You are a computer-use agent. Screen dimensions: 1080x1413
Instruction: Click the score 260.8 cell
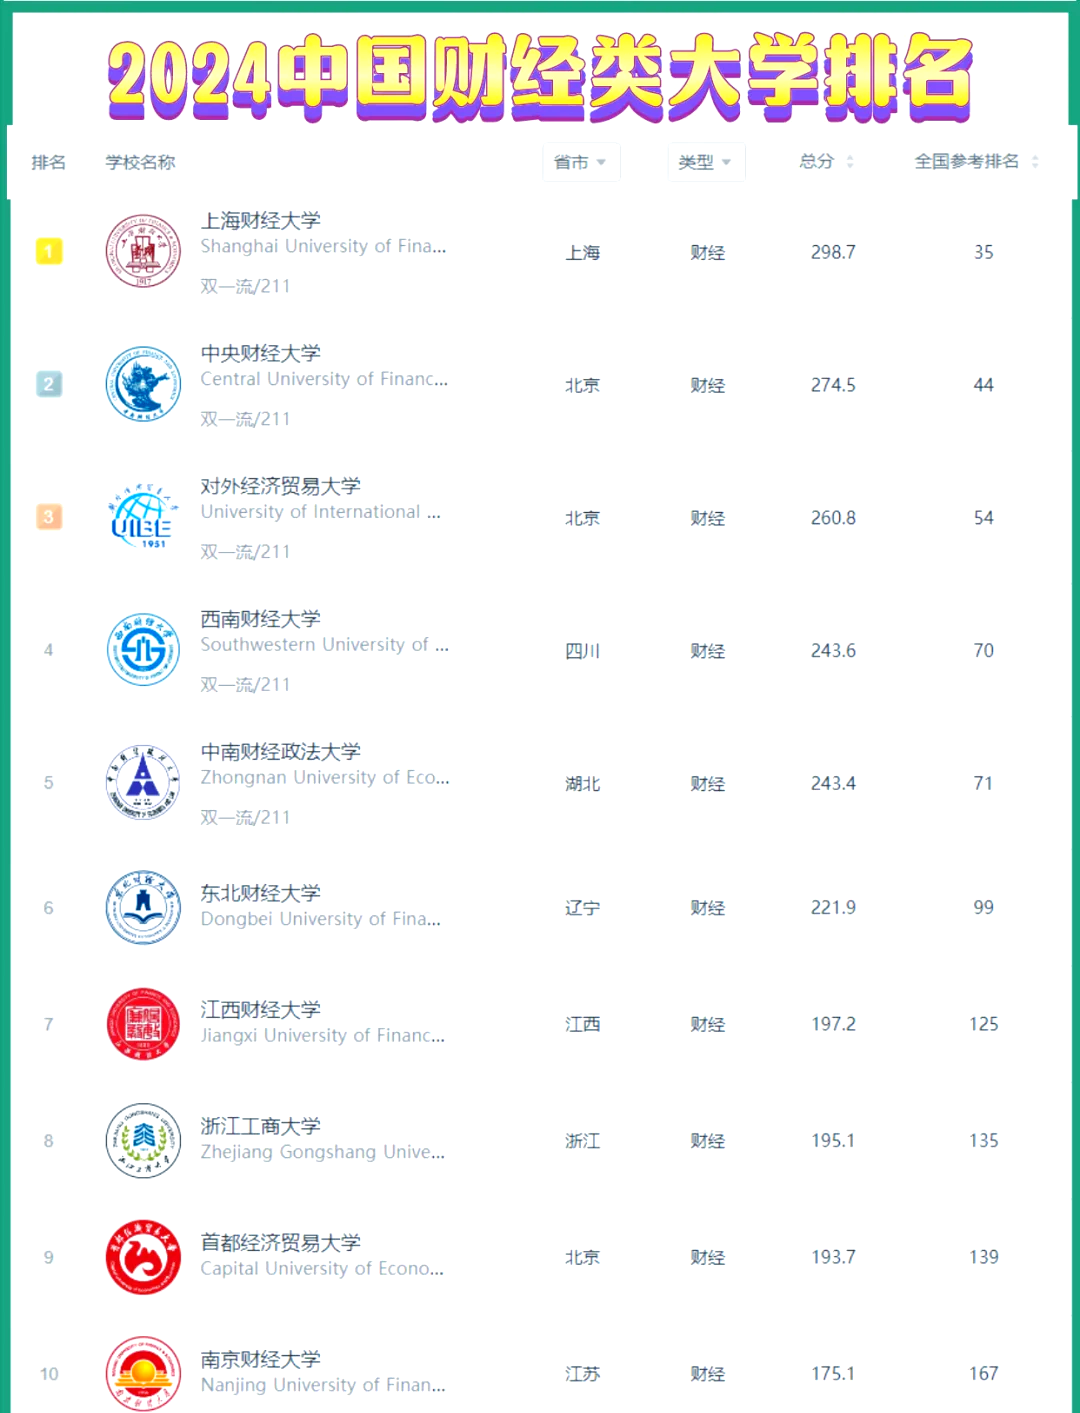(833, 518)
